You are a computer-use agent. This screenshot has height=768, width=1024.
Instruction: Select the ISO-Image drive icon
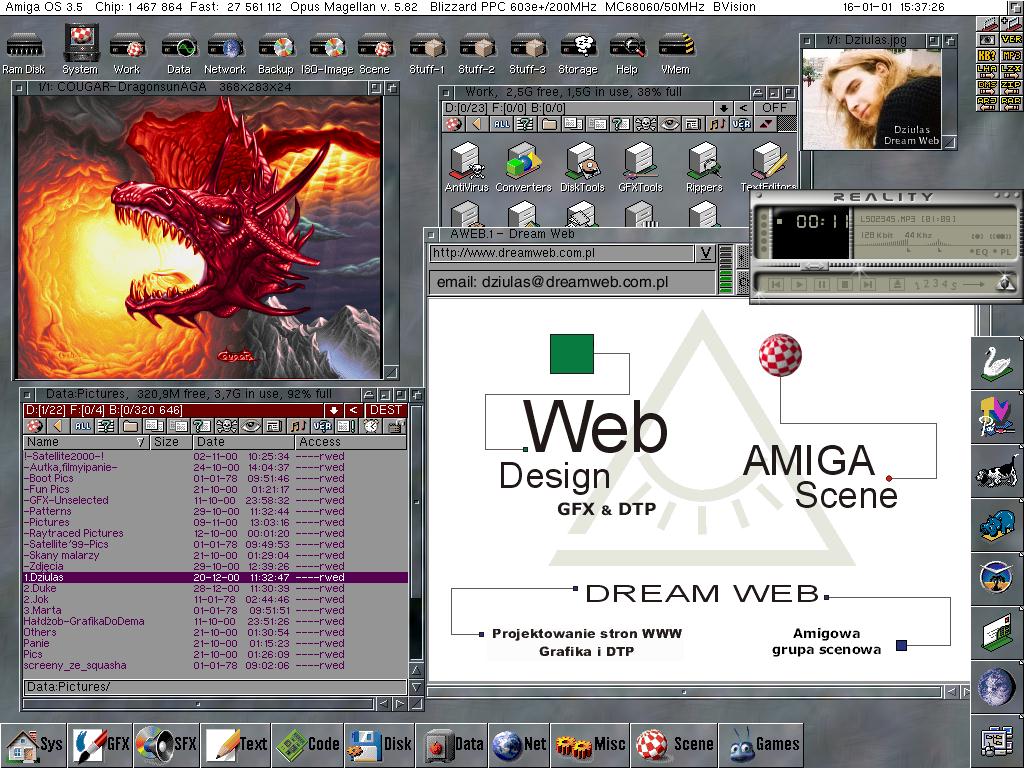click(x=327, y=55)
